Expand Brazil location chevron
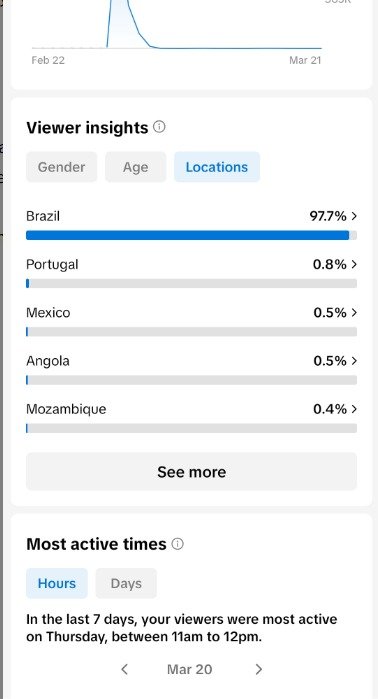 click(354, 216)
